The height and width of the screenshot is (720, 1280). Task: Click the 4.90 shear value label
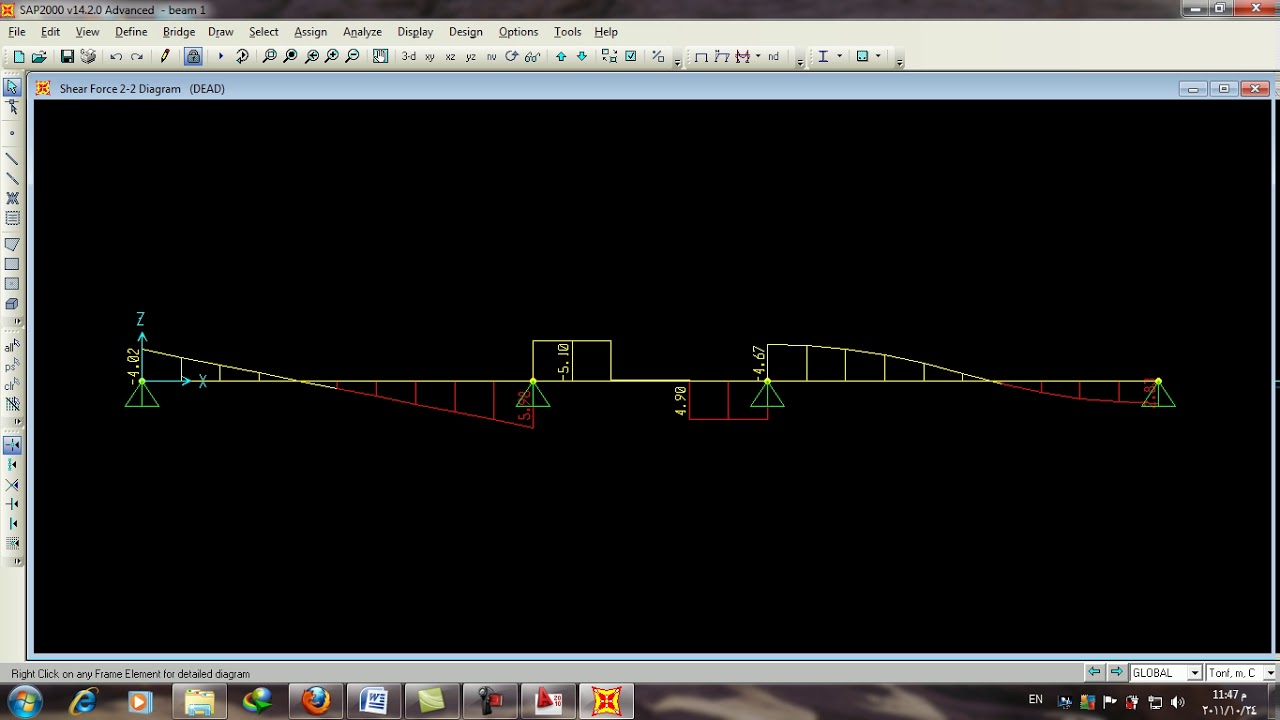click(680, 401)
